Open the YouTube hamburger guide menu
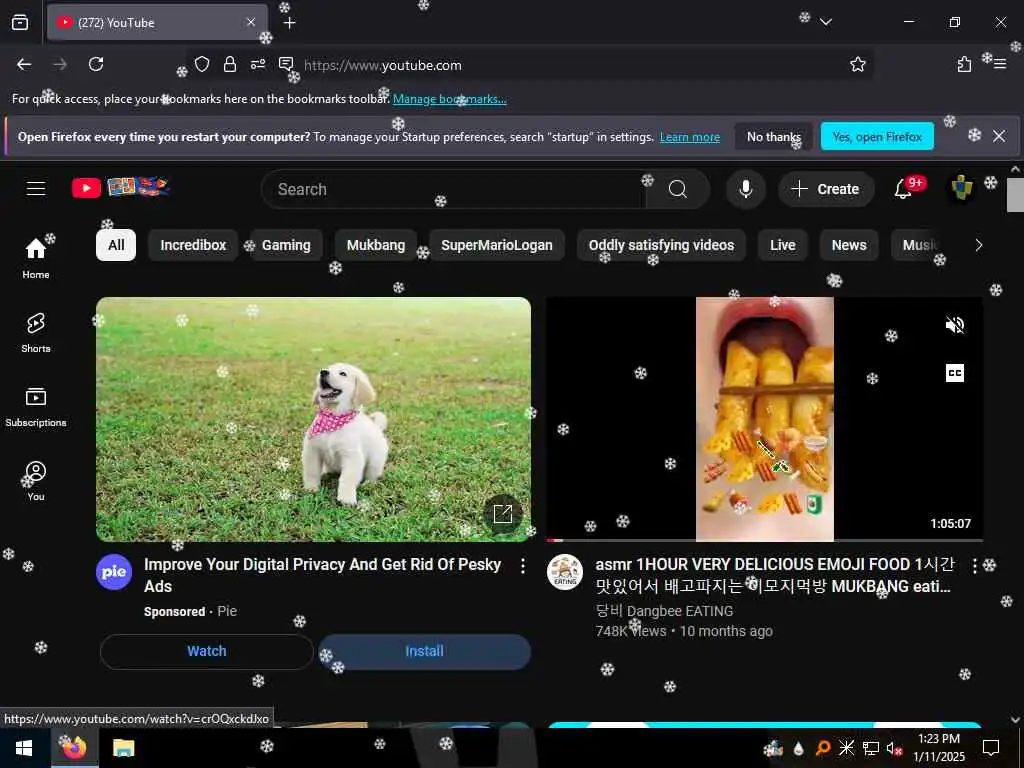Screen dimensions: 1024x768 [x=36, y=189]
